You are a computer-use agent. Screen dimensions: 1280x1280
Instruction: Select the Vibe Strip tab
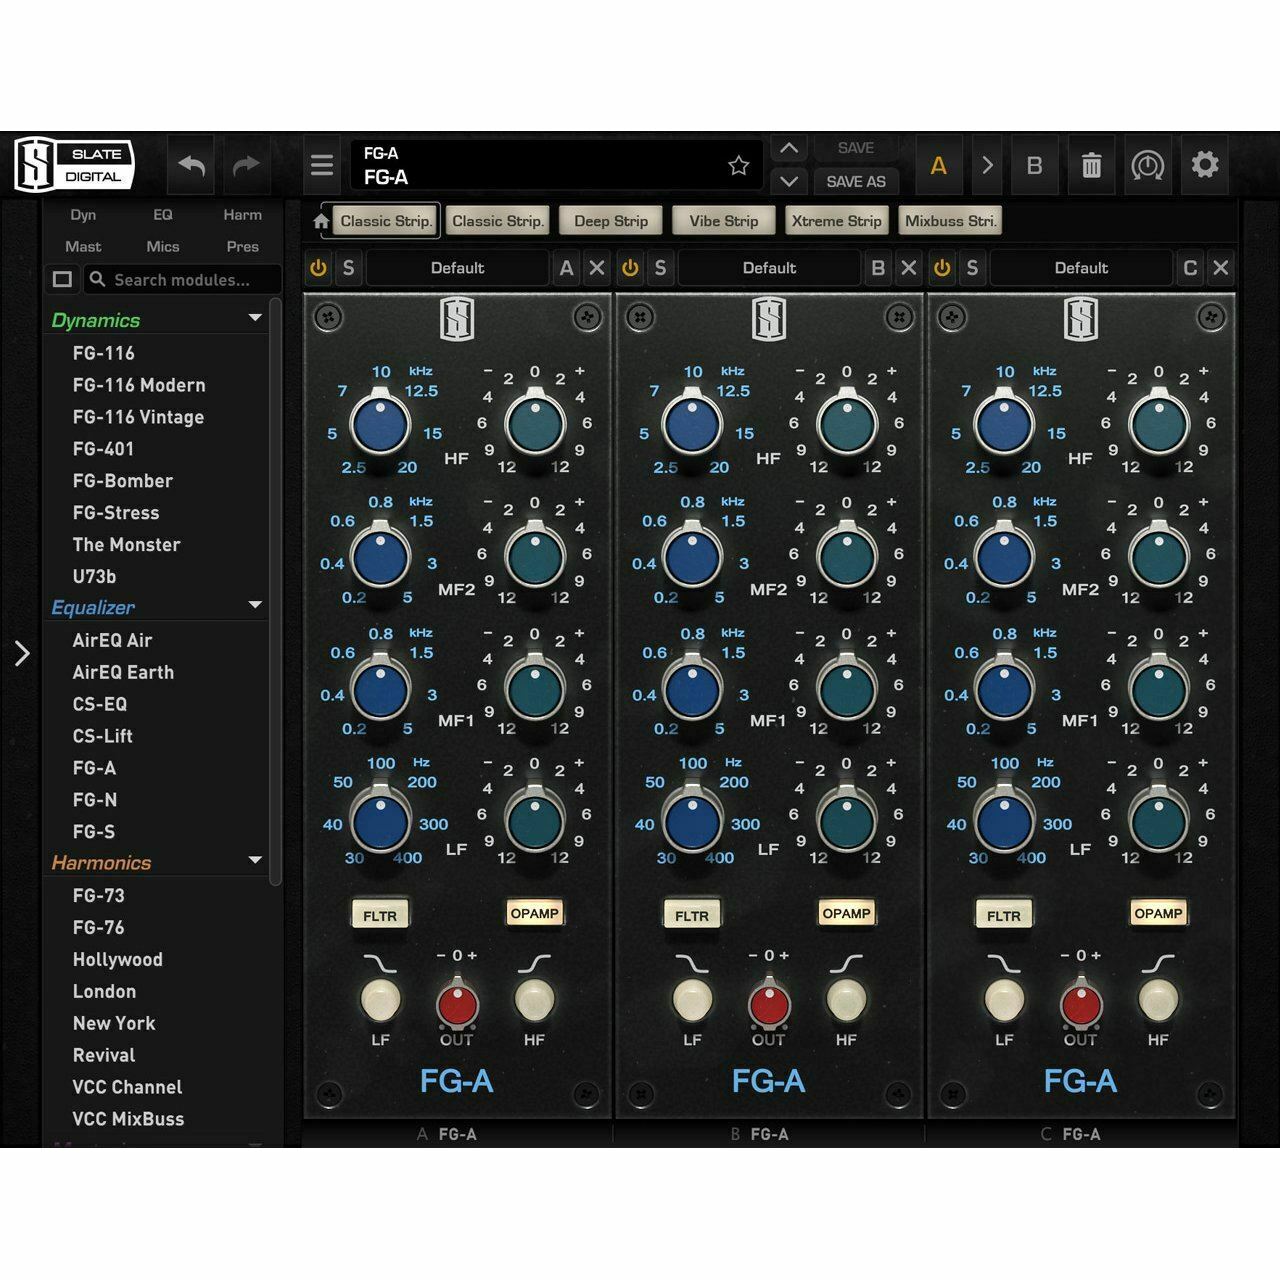point(724,221)
